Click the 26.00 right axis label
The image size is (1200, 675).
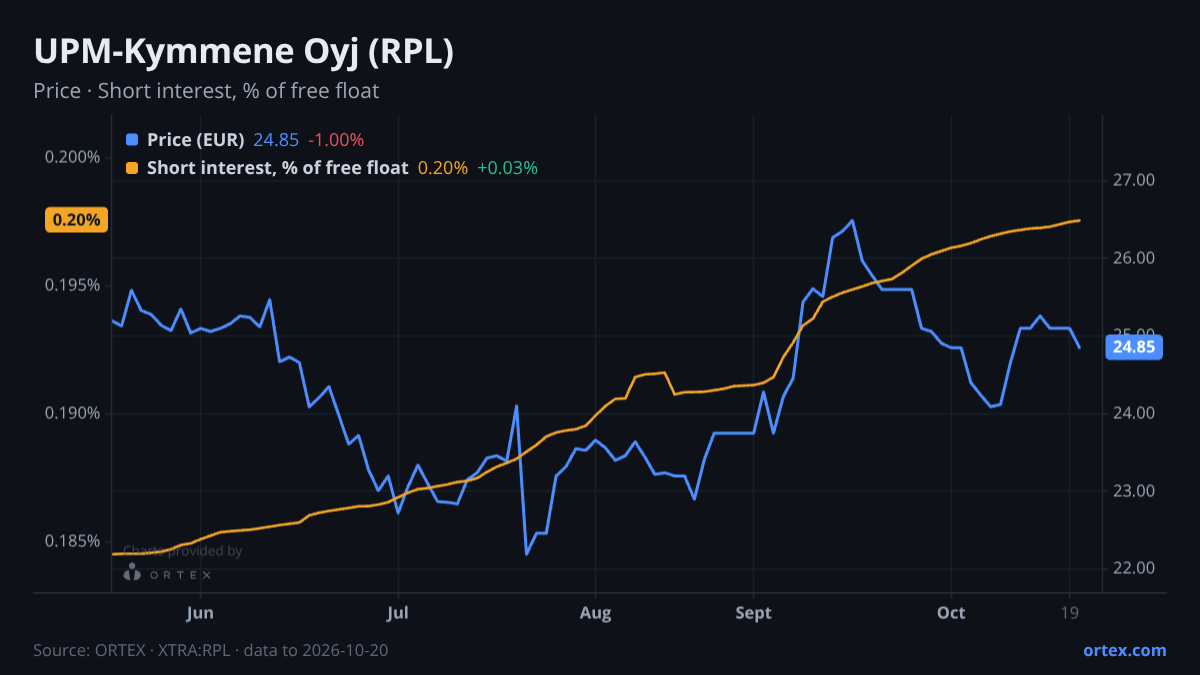tap(1134, 258)
